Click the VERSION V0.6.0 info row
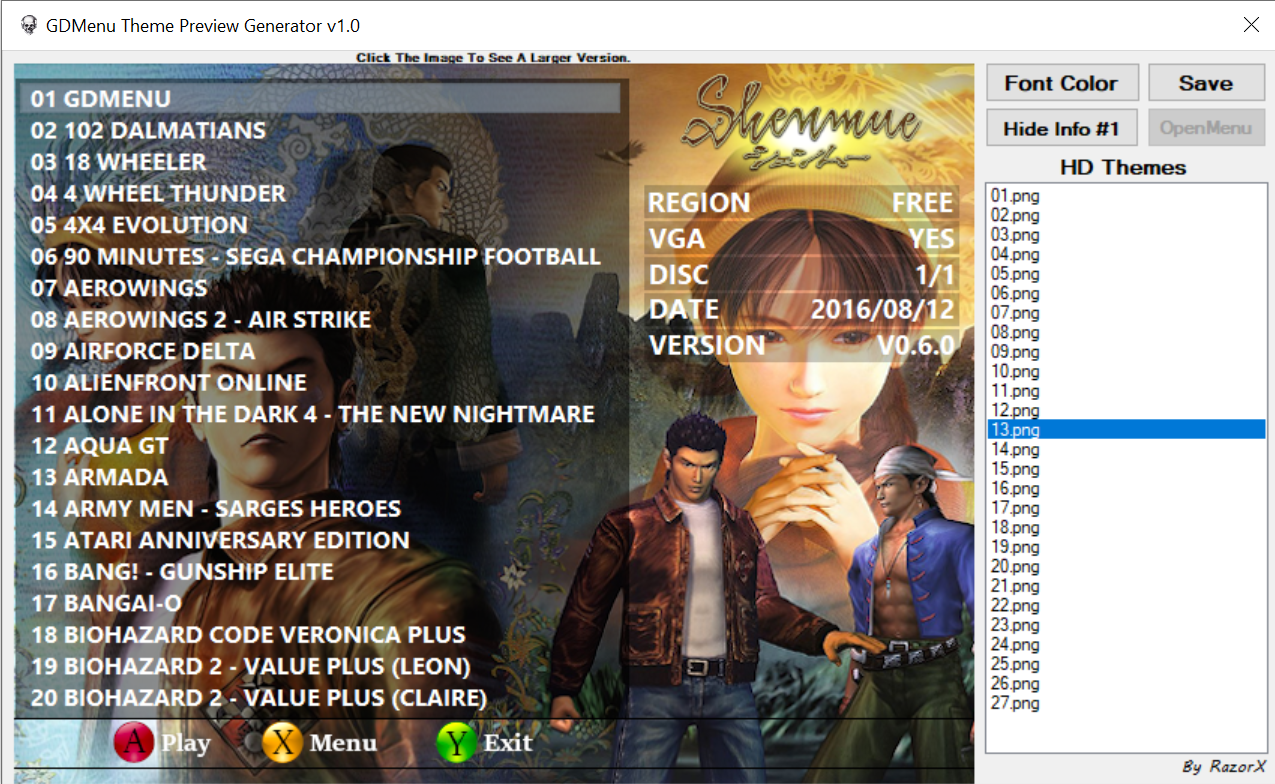This screenshot has width=1275, height=784. point(801,345)
